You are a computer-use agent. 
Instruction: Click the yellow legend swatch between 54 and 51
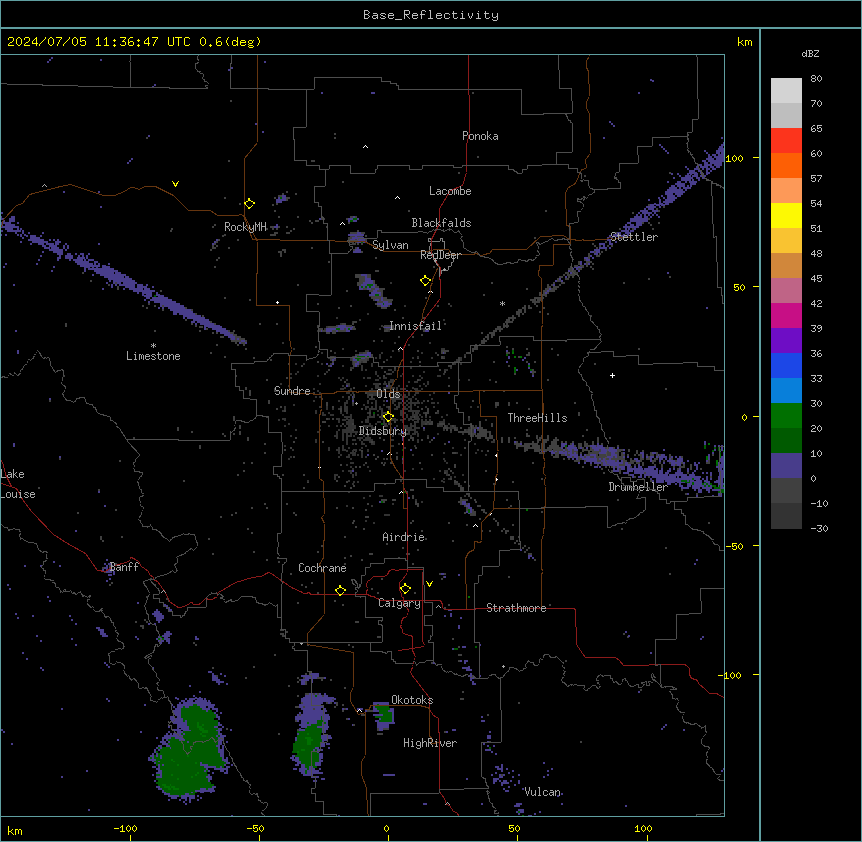pyautogui.click(x=786, y=215)
